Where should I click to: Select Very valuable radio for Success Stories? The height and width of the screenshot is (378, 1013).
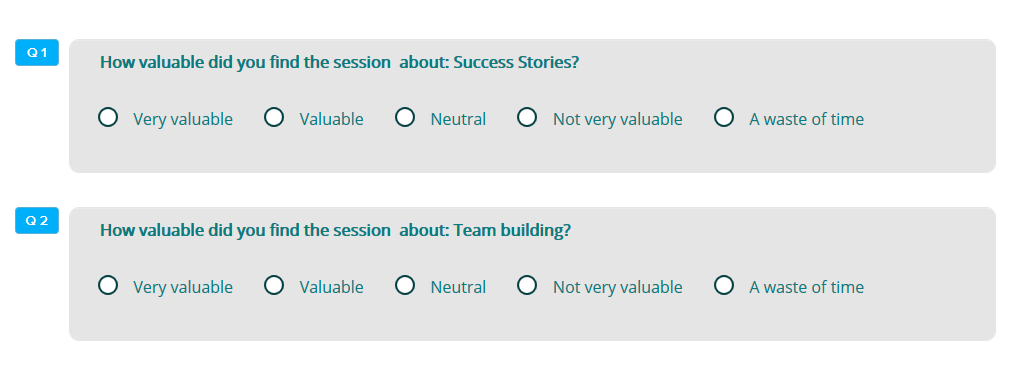point(108,117)
